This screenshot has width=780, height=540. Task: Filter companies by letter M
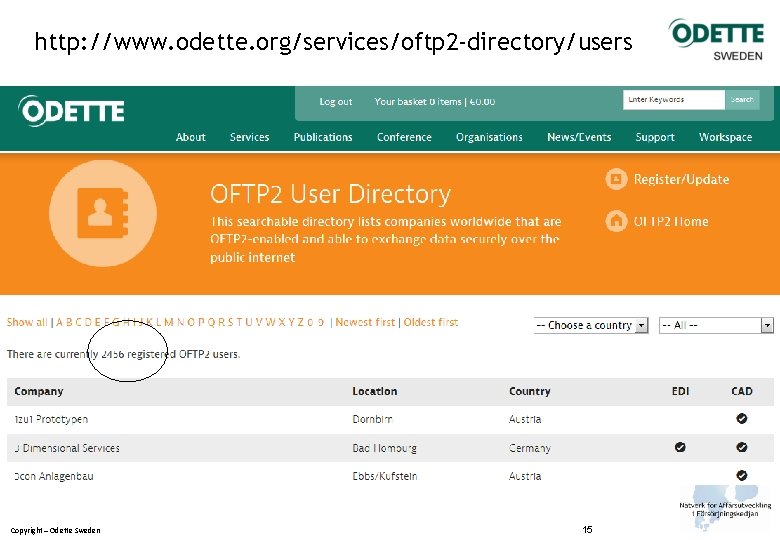point(169,322)
